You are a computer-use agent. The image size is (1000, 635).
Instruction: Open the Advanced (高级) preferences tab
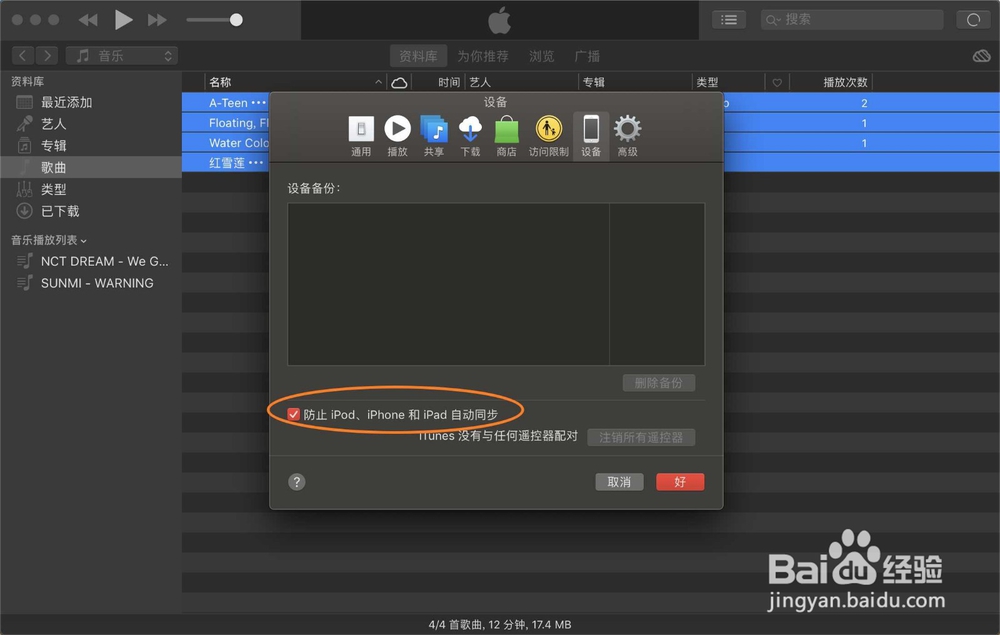click(628, 136)
